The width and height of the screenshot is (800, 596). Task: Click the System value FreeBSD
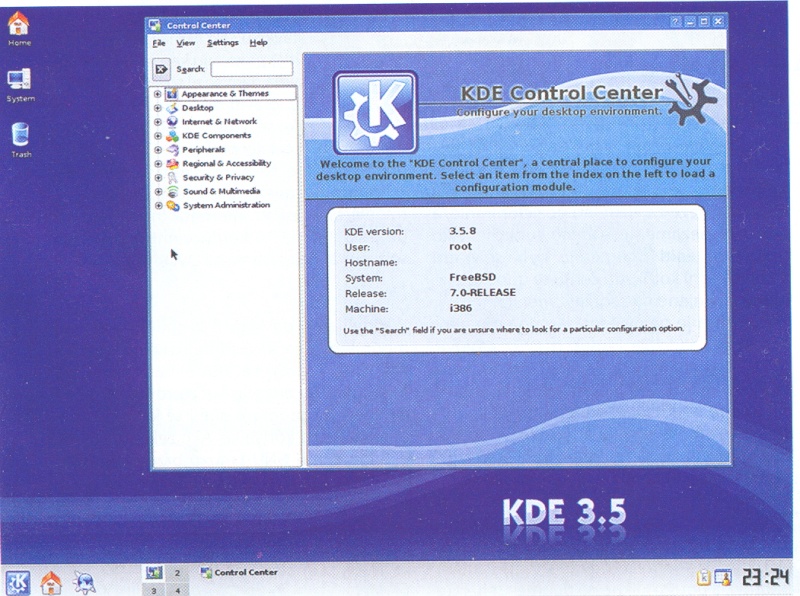coord(472,277)
